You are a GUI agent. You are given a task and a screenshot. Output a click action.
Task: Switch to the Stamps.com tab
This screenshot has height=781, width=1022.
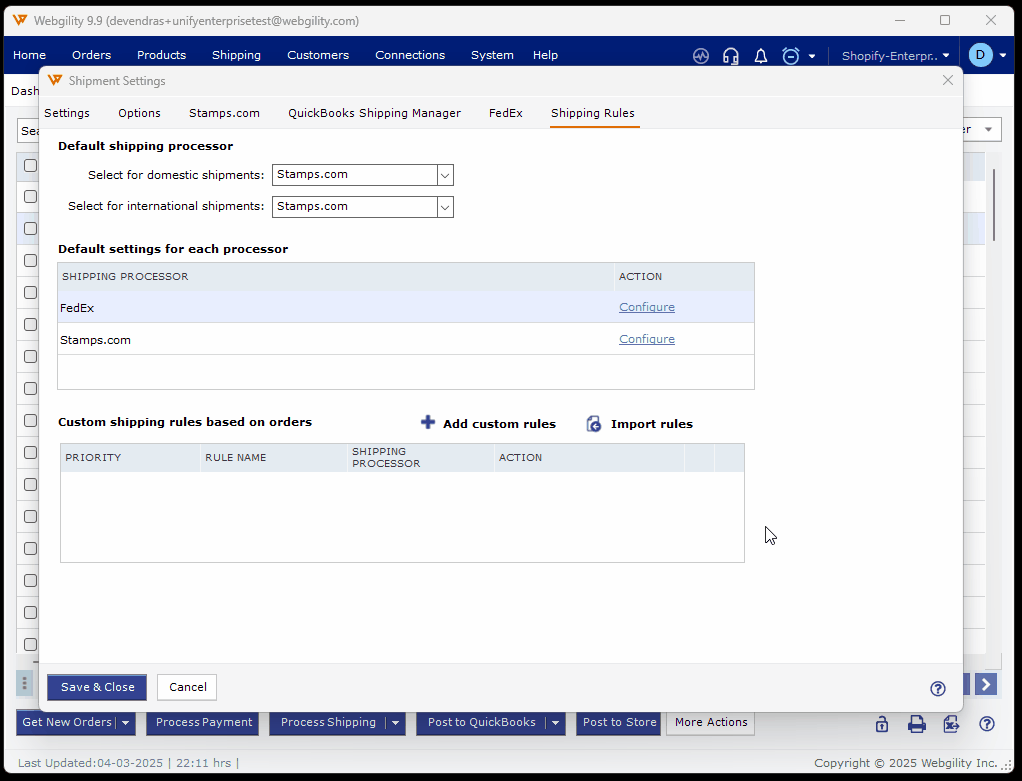pyautogui.click(x=224, y=113)
